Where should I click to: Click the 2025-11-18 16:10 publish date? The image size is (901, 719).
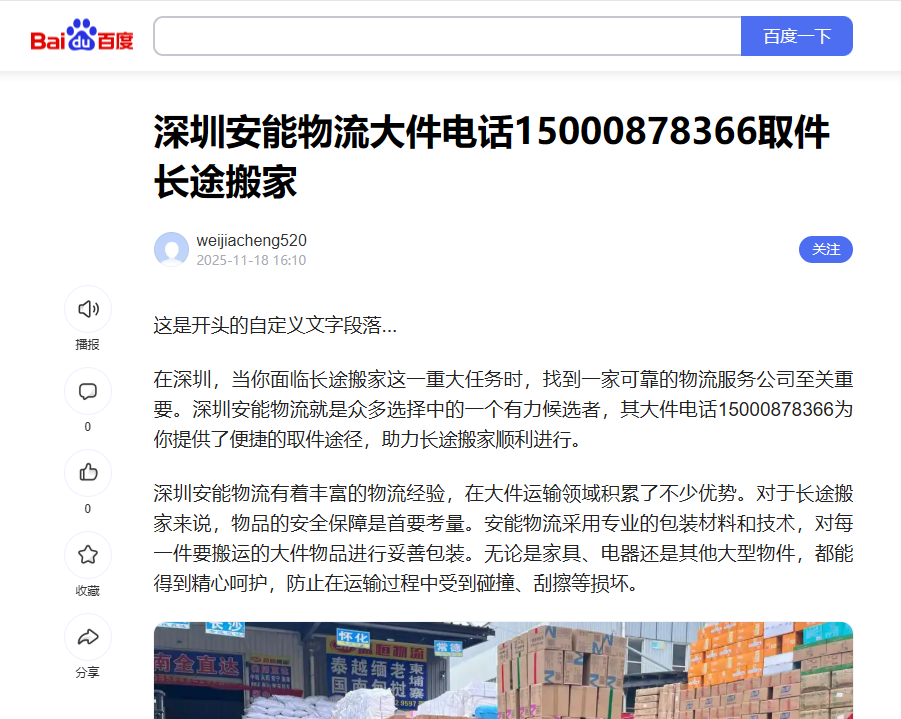(251, 260)
